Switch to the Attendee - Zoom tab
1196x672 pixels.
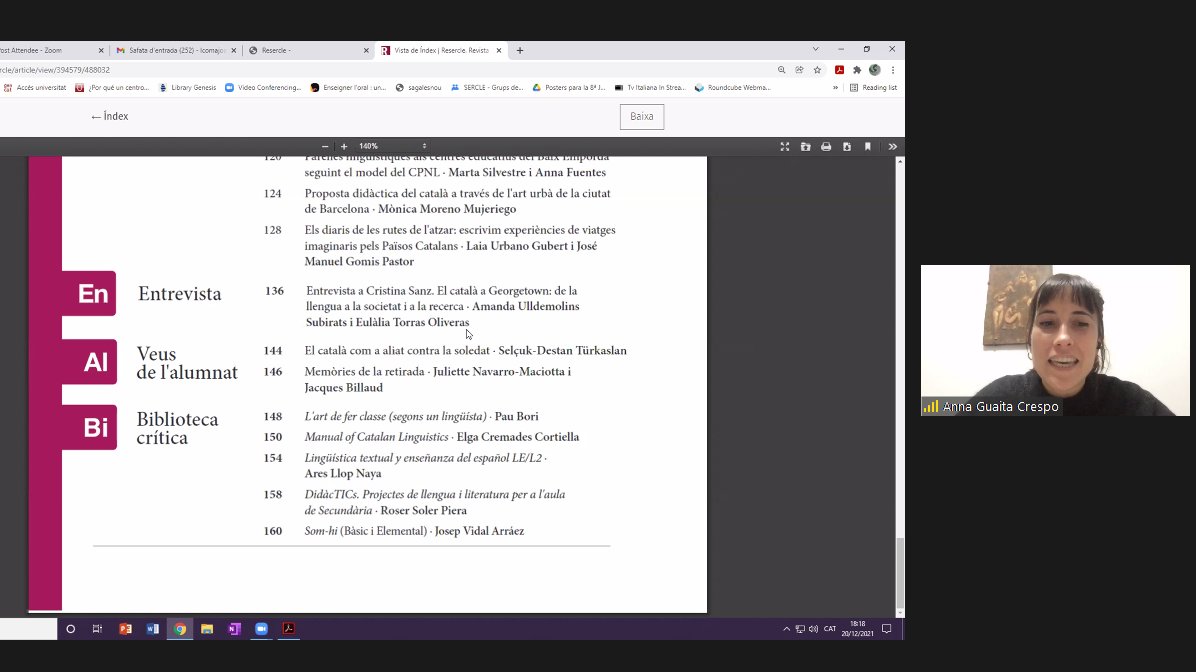52,50
